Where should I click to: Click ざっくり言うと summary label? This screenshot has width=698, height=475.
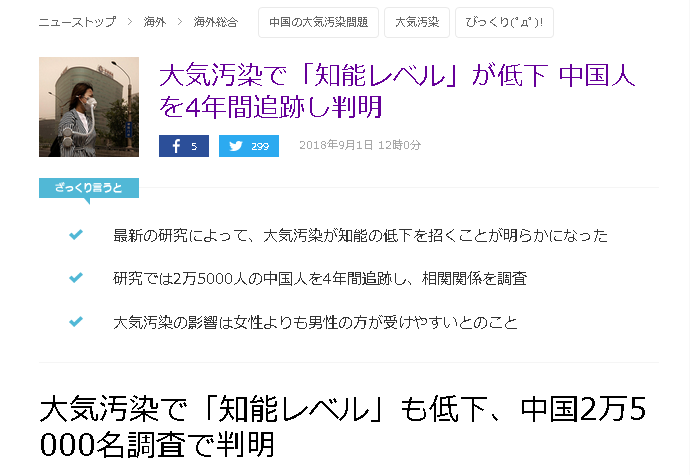click(89, 188)
